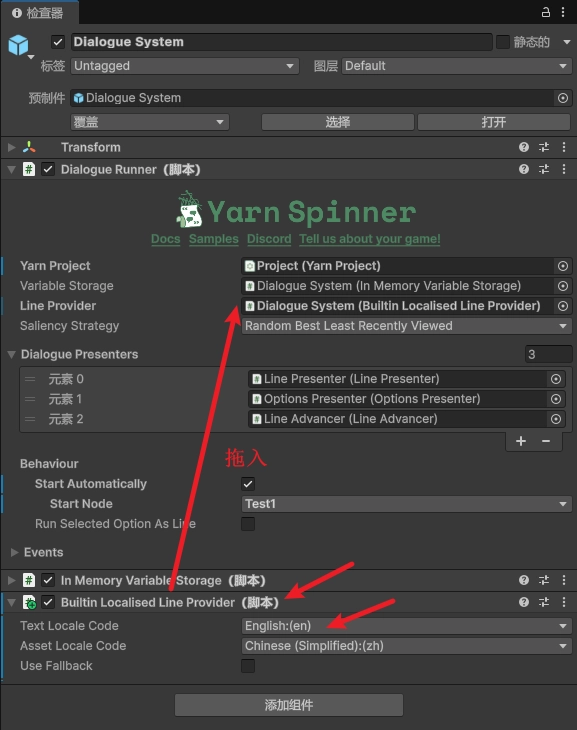
Task: Open In Memory Variable Storage help
Action: (x=524, y=580)
